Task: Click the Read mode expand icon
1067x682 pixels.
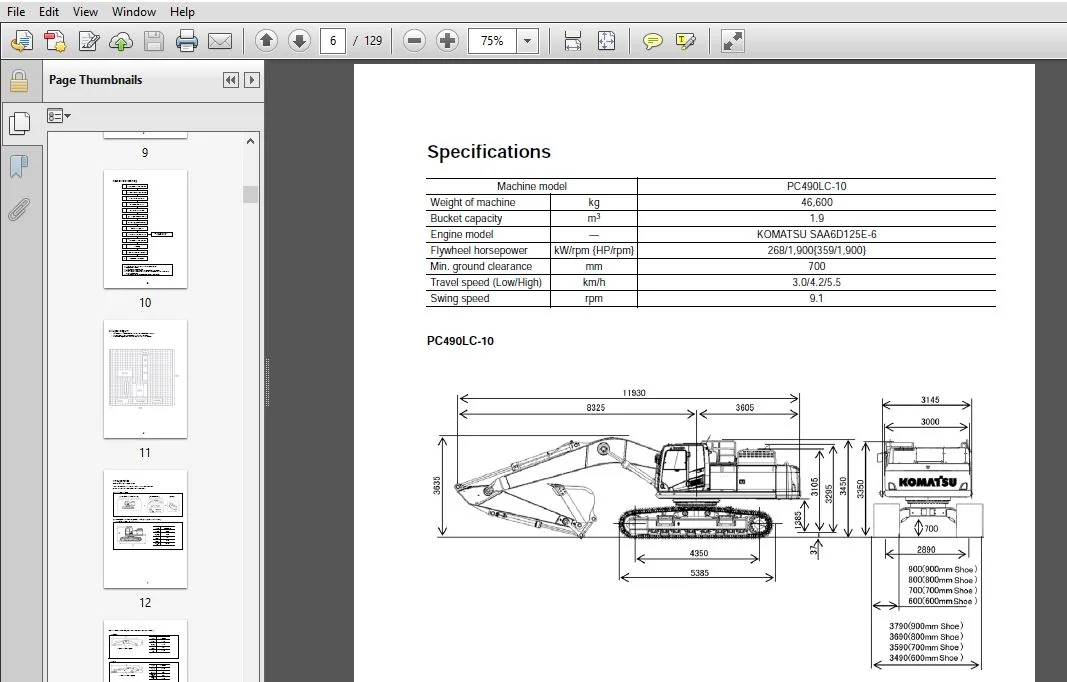Action: 732,41
